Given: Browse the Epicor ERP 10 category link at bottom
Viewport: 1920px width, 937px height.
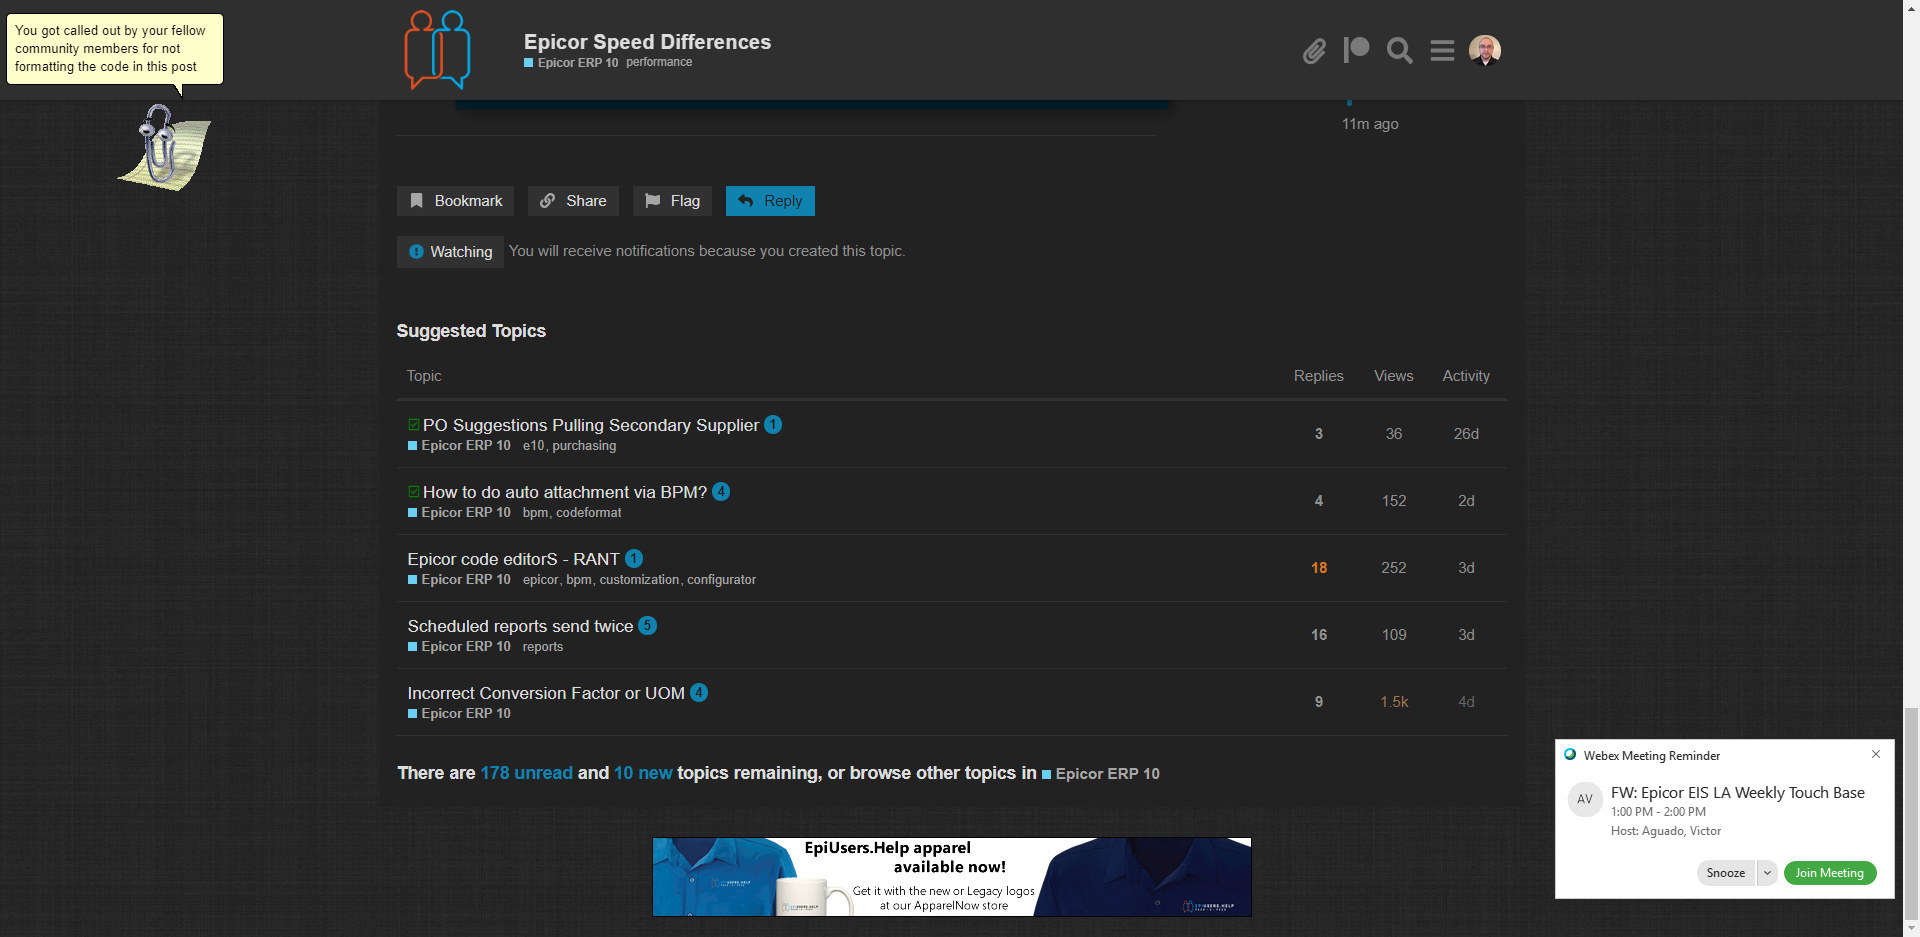Looking at the screenshot, I should pos(1100,774).
